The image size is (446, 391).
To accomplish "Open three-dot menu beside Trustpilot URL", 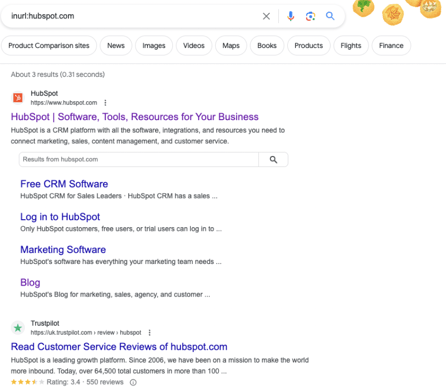I will [x=149, y=333].
